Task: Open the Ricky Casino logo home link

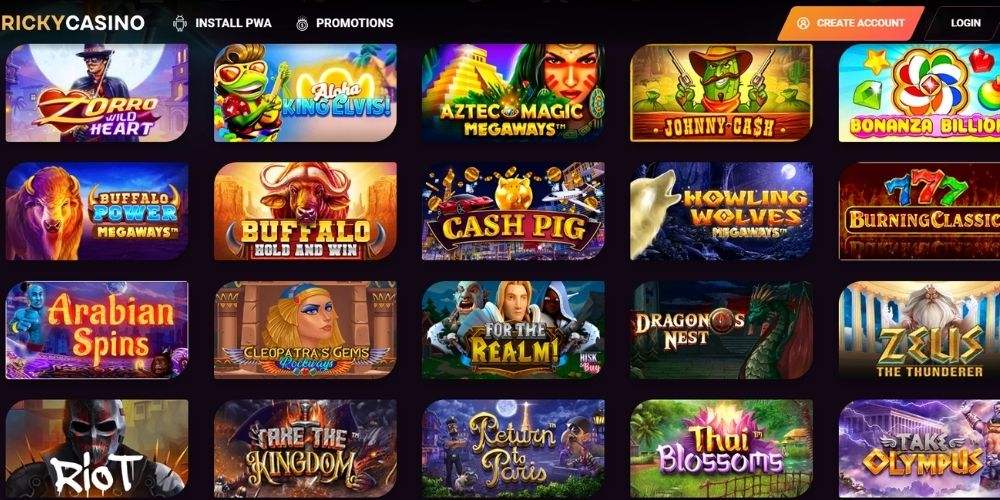Action: click(x=73, y=23)
